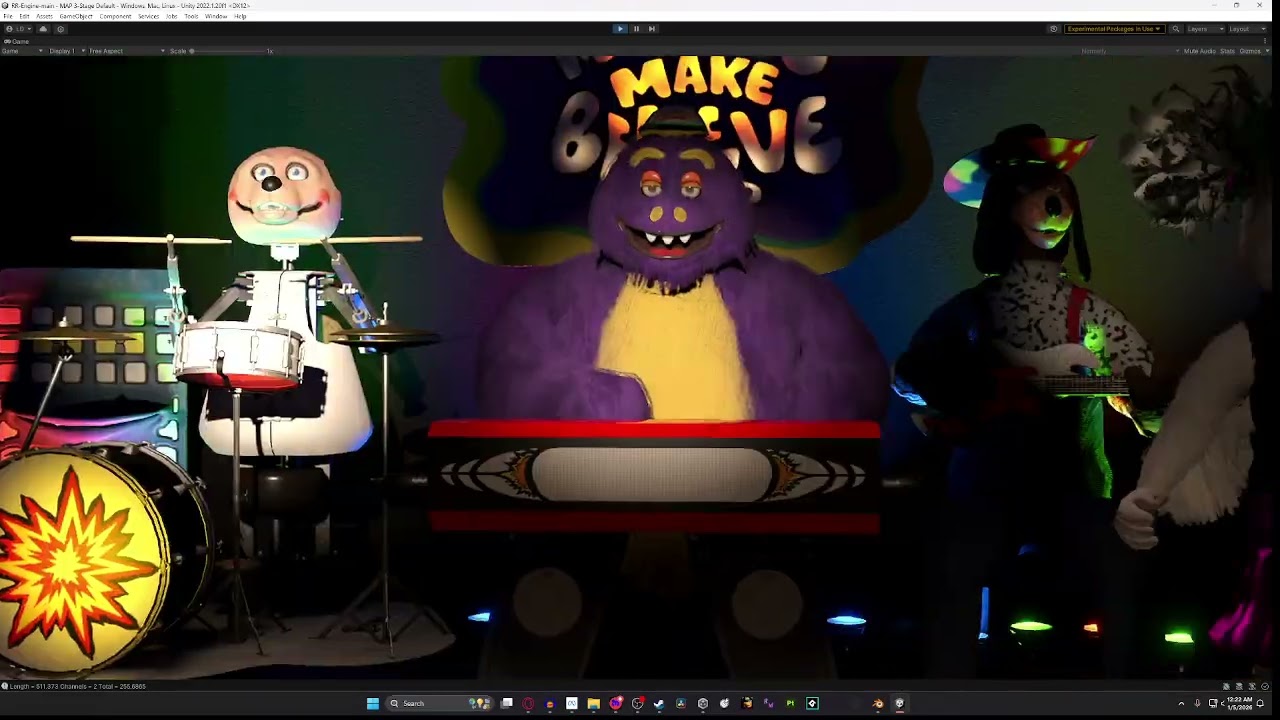This screenshot has width=1280, height=720.
Task: Open the Undo History icon
Action: 1053,29
